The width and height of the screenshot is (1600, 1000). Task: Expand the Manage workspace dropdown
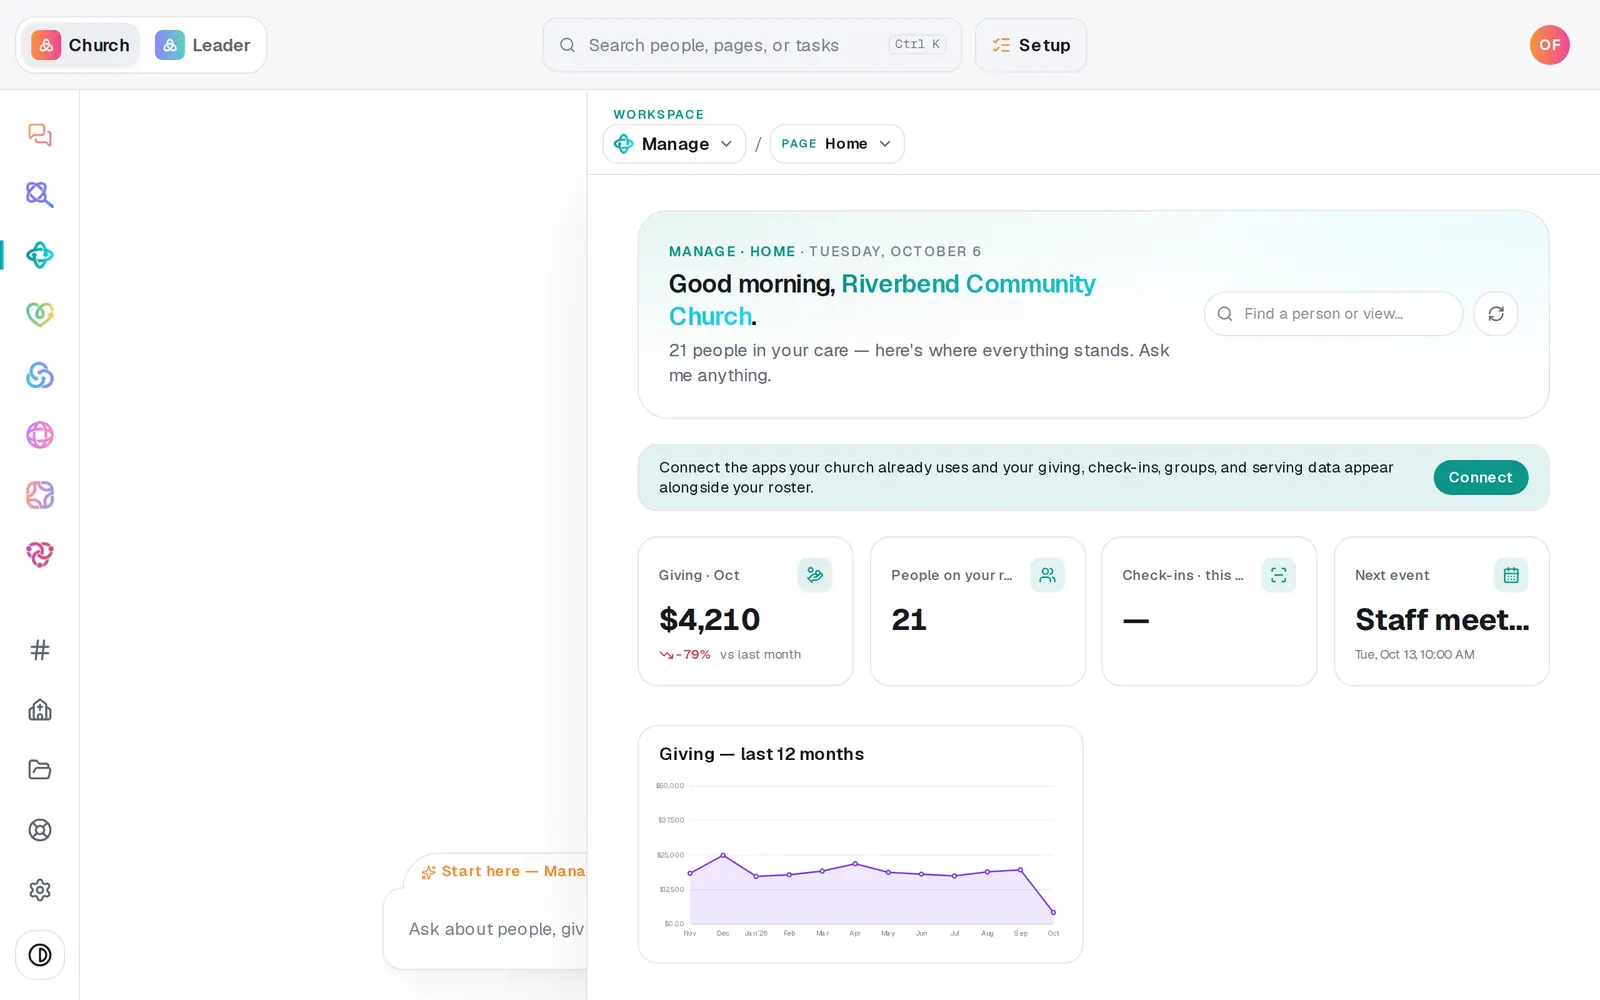(674, 144)
